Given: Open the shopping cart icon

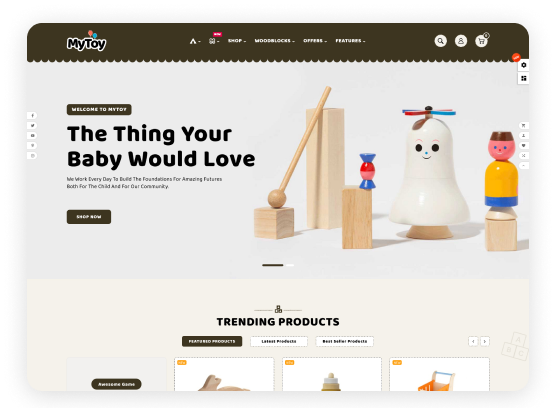Looking at the screenshot, I should tap(481, 41).
